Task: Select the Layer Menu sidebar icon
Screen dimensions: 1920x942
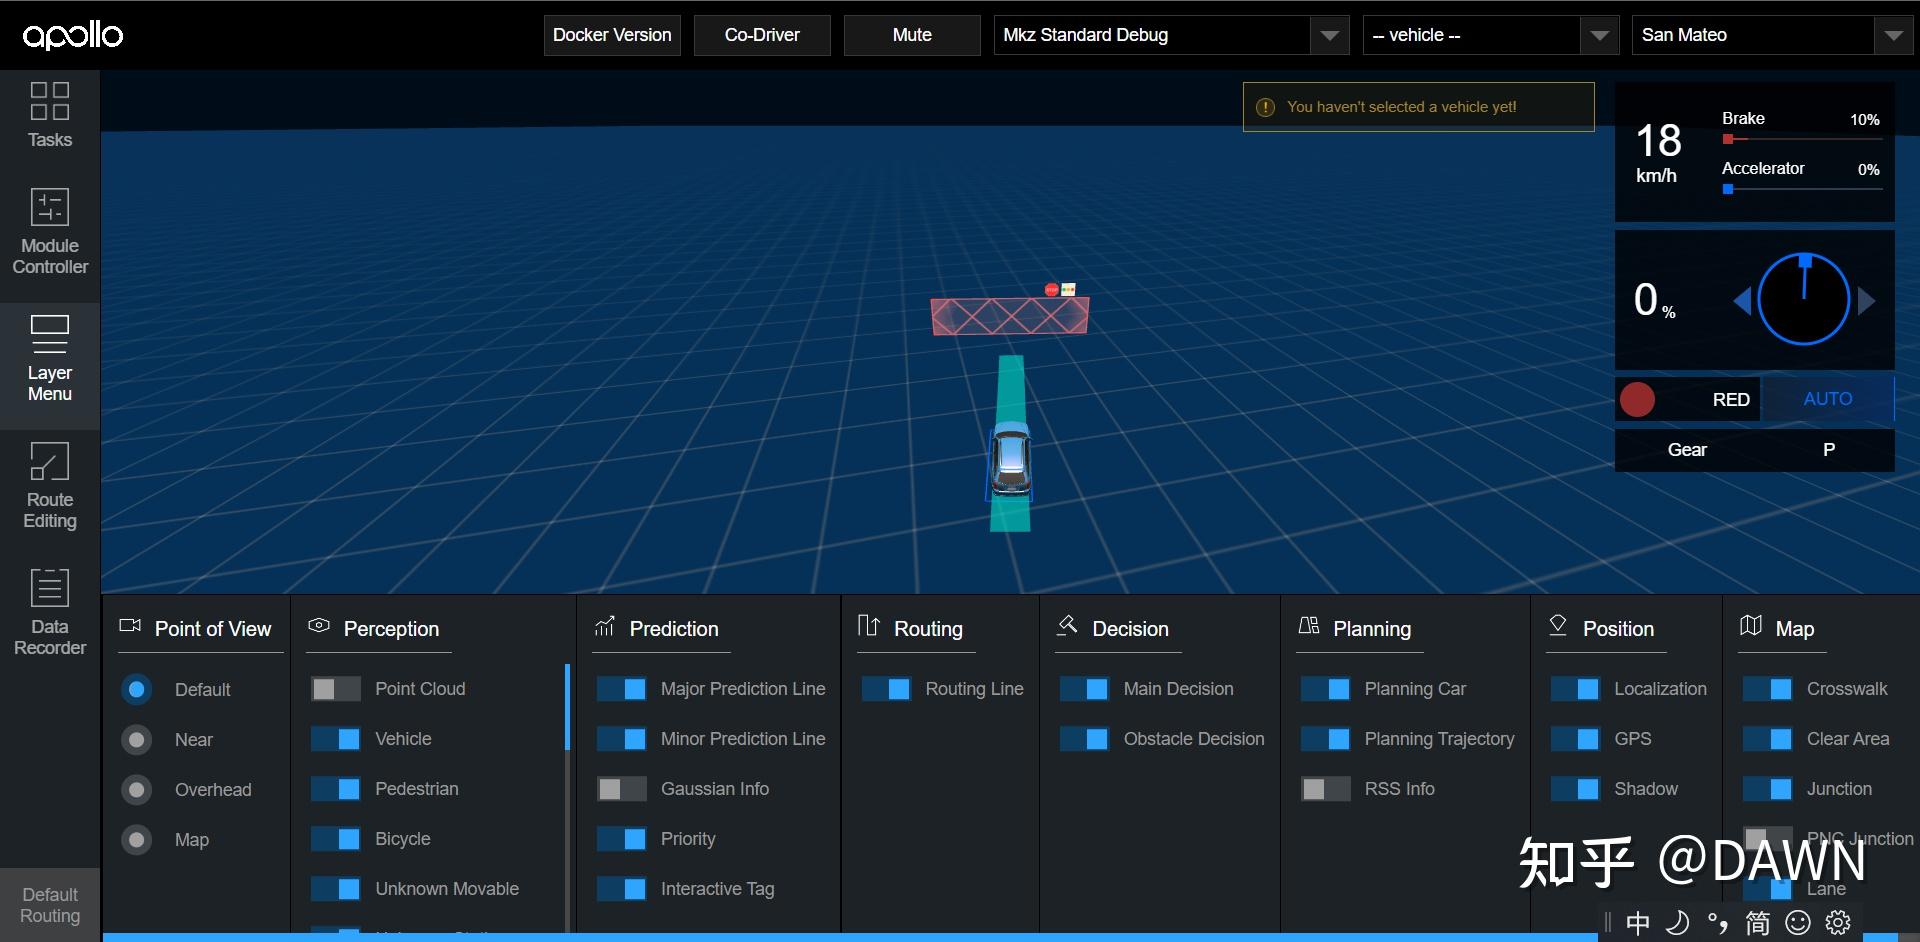Action: click(x=49, y=359)
